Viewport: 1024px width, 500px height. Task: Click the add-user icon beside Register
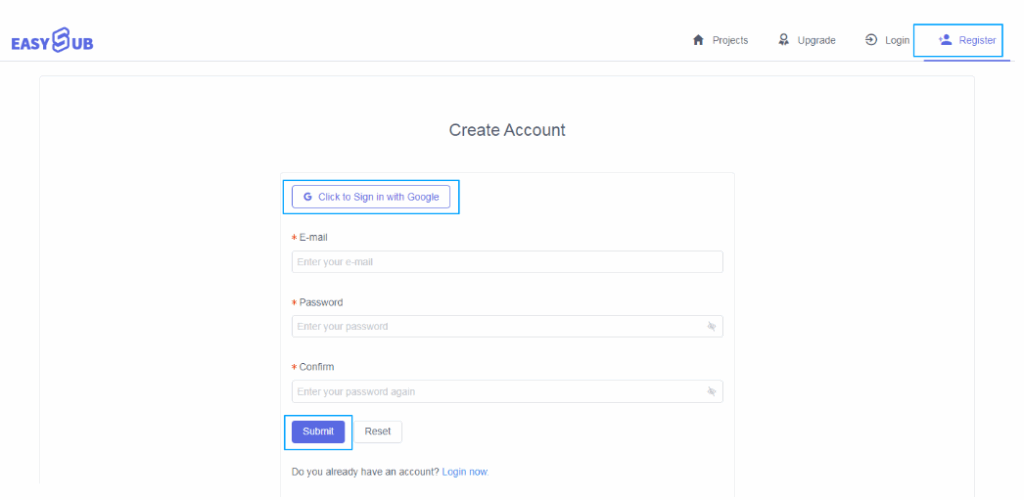point(944,40)
